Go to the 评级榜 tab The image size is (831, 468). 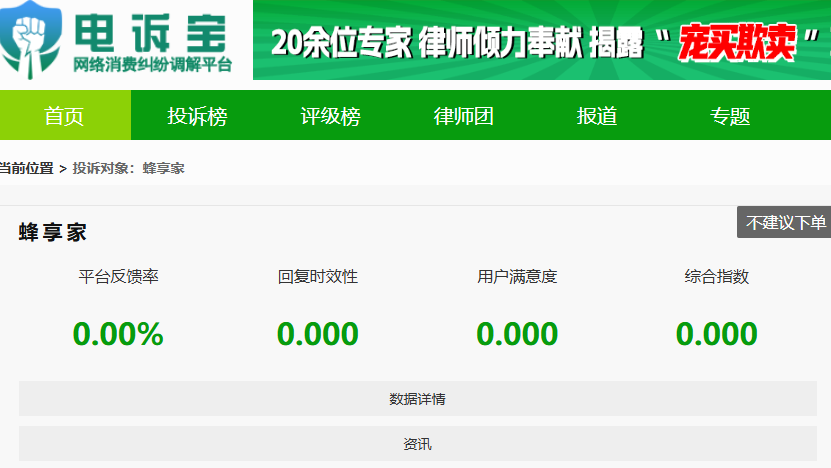coord(330,116)
